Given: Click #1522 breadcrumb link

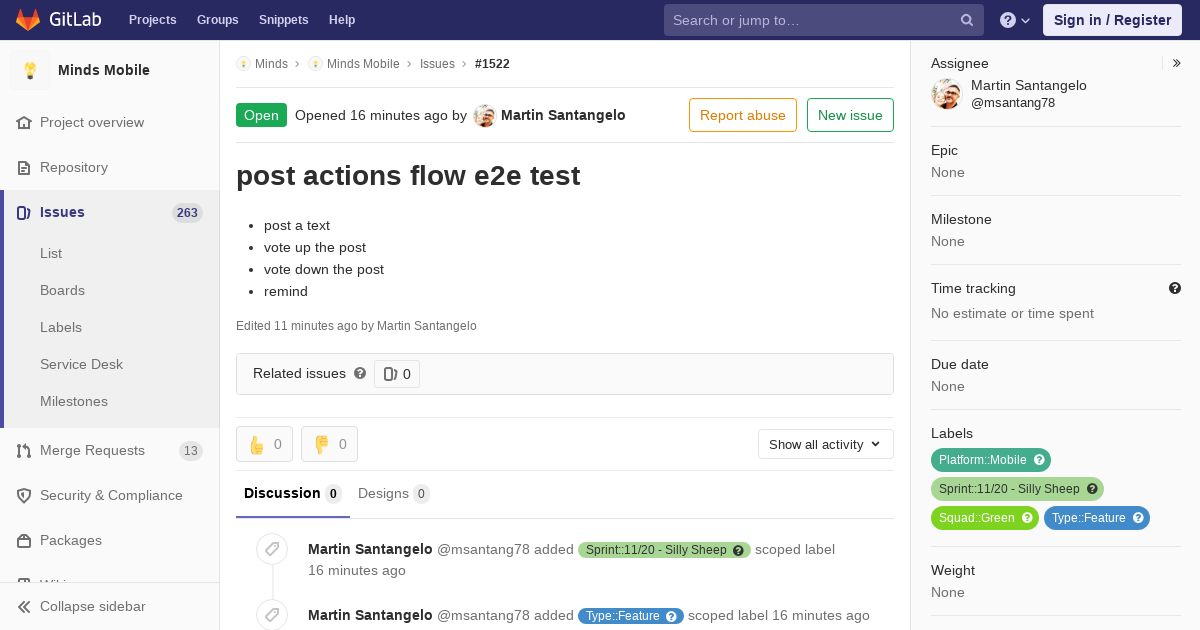Looking at the screenshot, I should tap(492, 64).
